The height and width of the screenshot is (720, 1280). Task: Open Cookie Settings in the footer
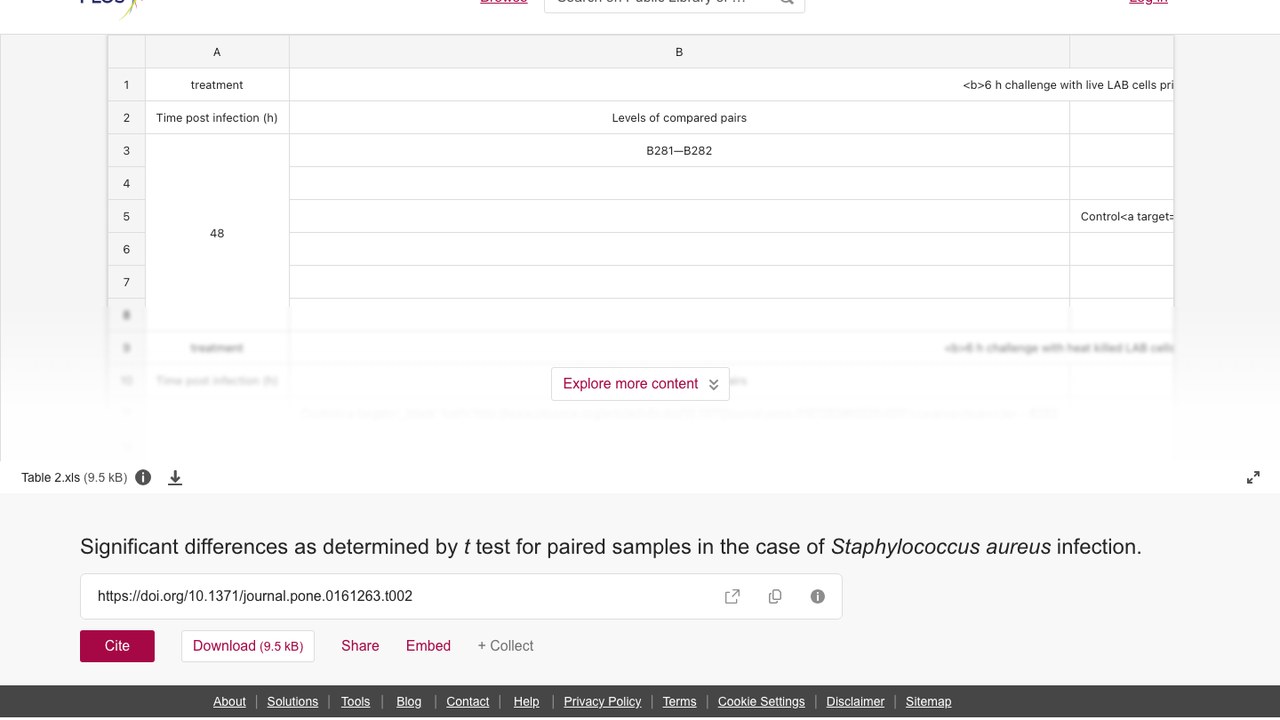point(761,701)
